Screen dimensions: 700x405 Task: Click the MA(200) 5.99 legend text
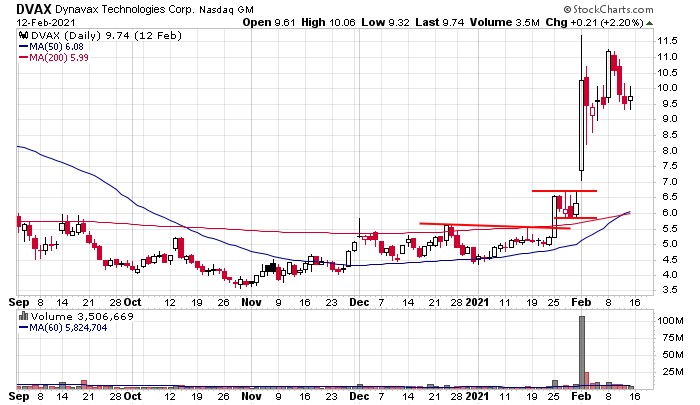59,58
